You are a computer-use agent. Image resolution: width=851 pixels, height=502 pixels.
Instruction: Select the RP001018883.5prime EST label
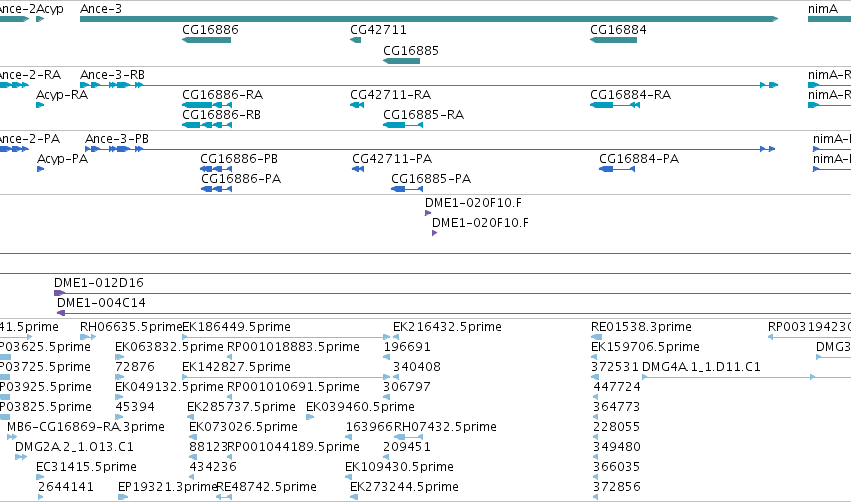pos(294,347)
